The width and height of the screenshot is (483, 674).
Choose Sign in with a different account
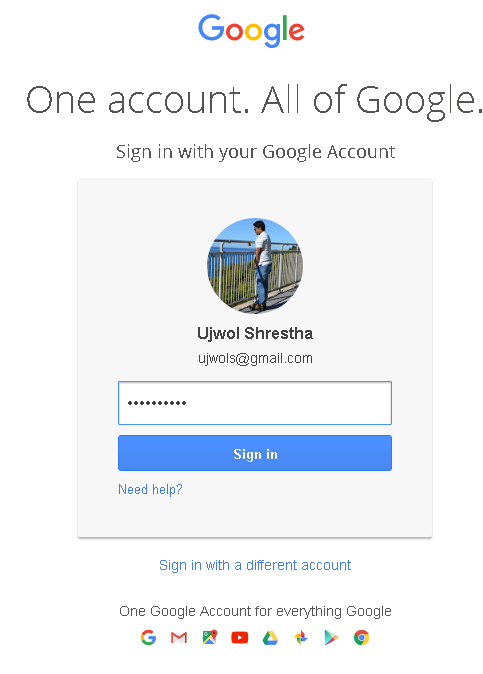pos(255,565)
